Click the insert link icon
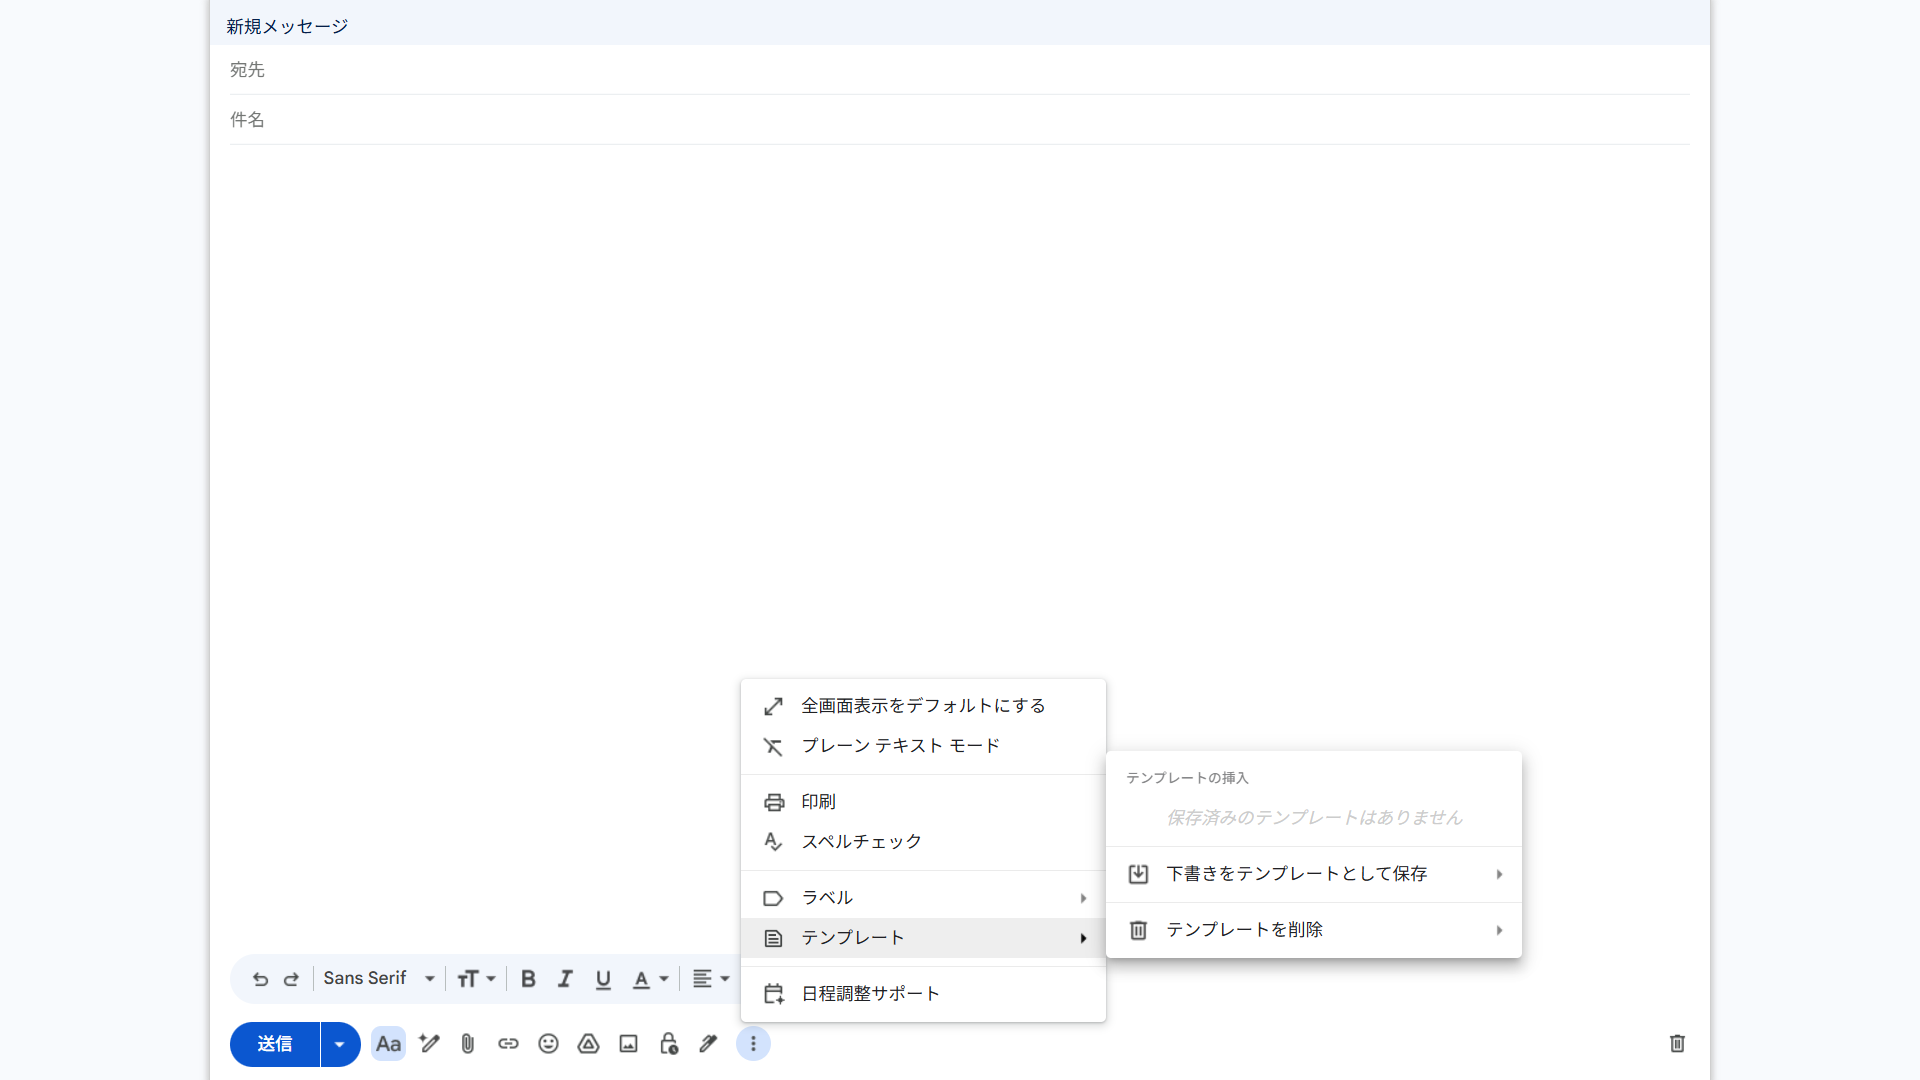The image size is (1920, 1080). (x=508, y=1044)
